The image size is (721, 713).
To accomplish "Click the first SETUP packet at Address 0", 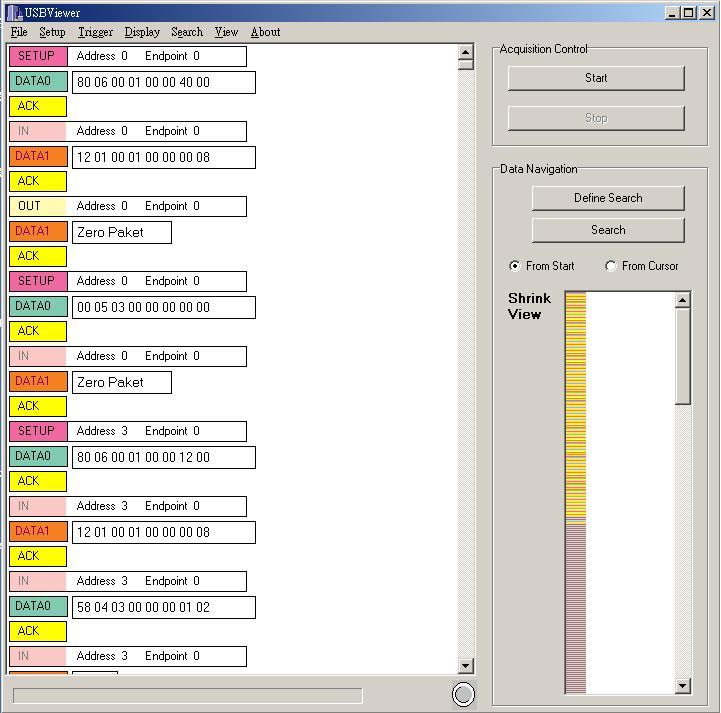I will tap(128, 56).
